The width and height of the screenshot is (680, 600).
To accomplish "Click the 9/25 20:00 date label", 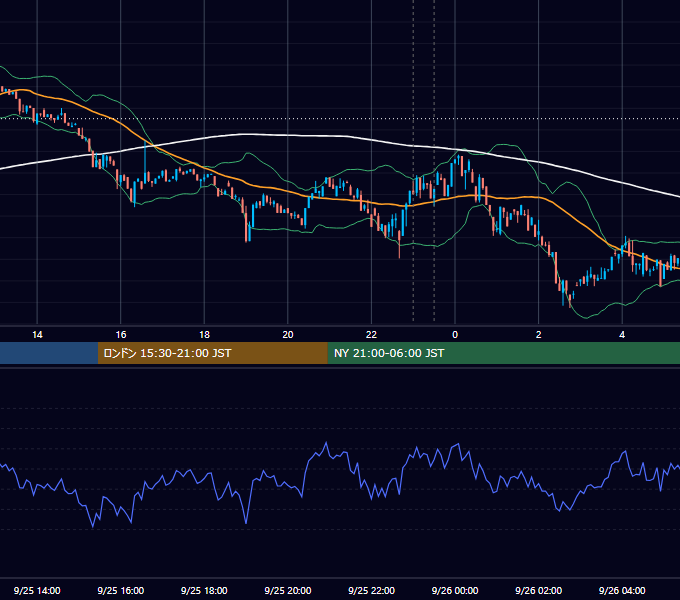I will [288, 590].
